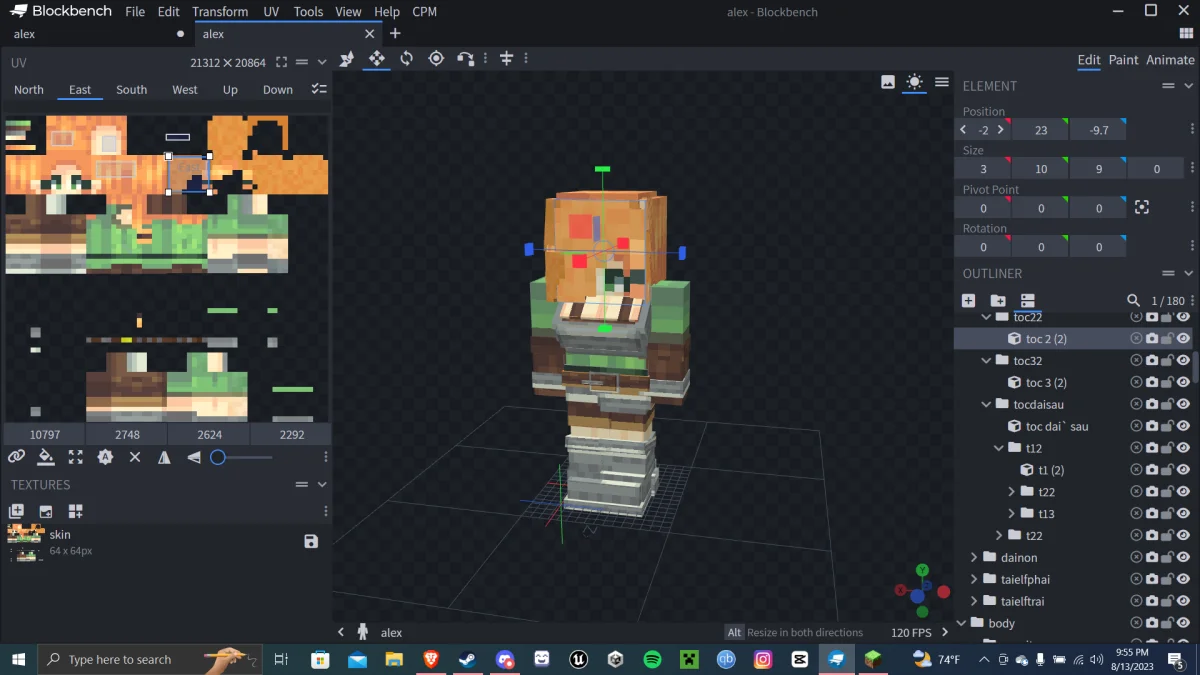The height and width of the screenshot is (675, 1200).
Task: Open Steam from the taskbar
Action: point(467,659)
